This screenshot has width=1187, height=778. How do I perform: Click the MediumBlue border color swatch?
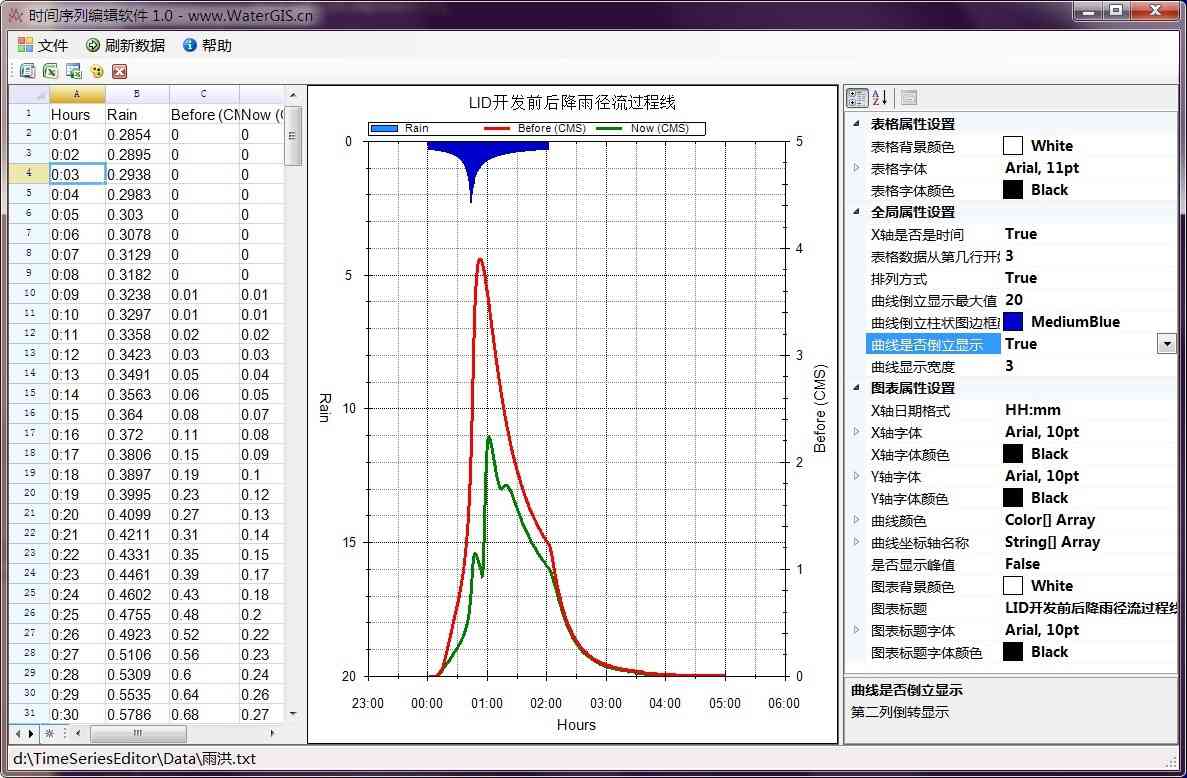tap(1013, 322)
